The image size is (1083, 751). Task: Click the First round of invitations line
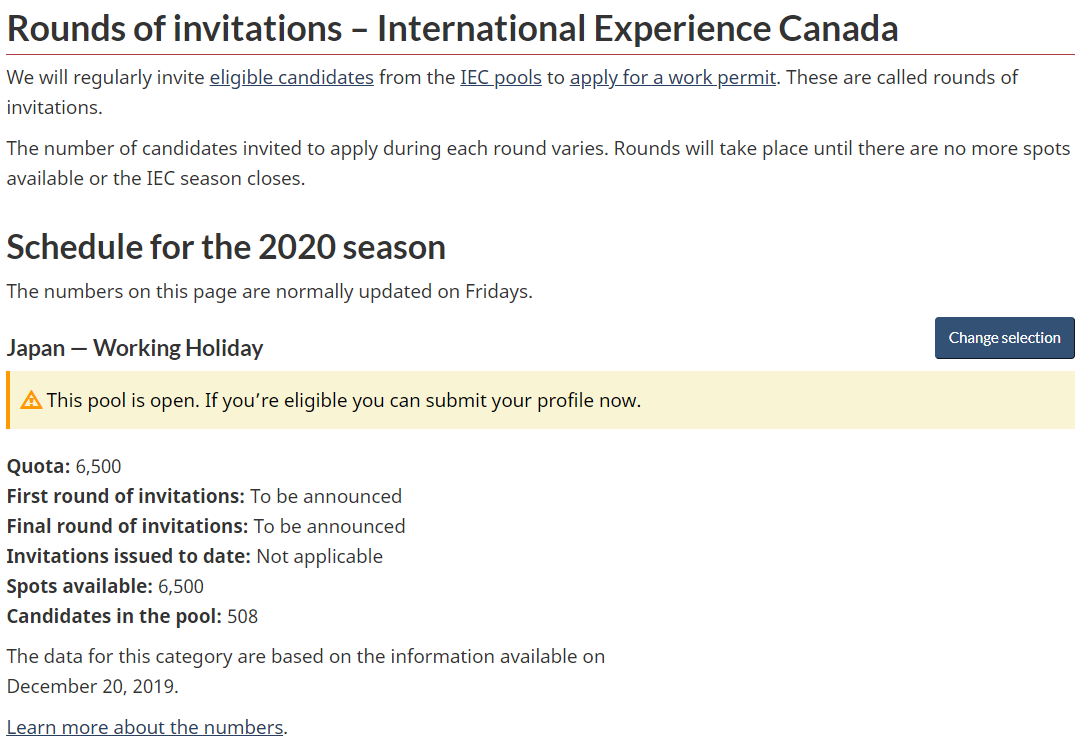point(204,496)
